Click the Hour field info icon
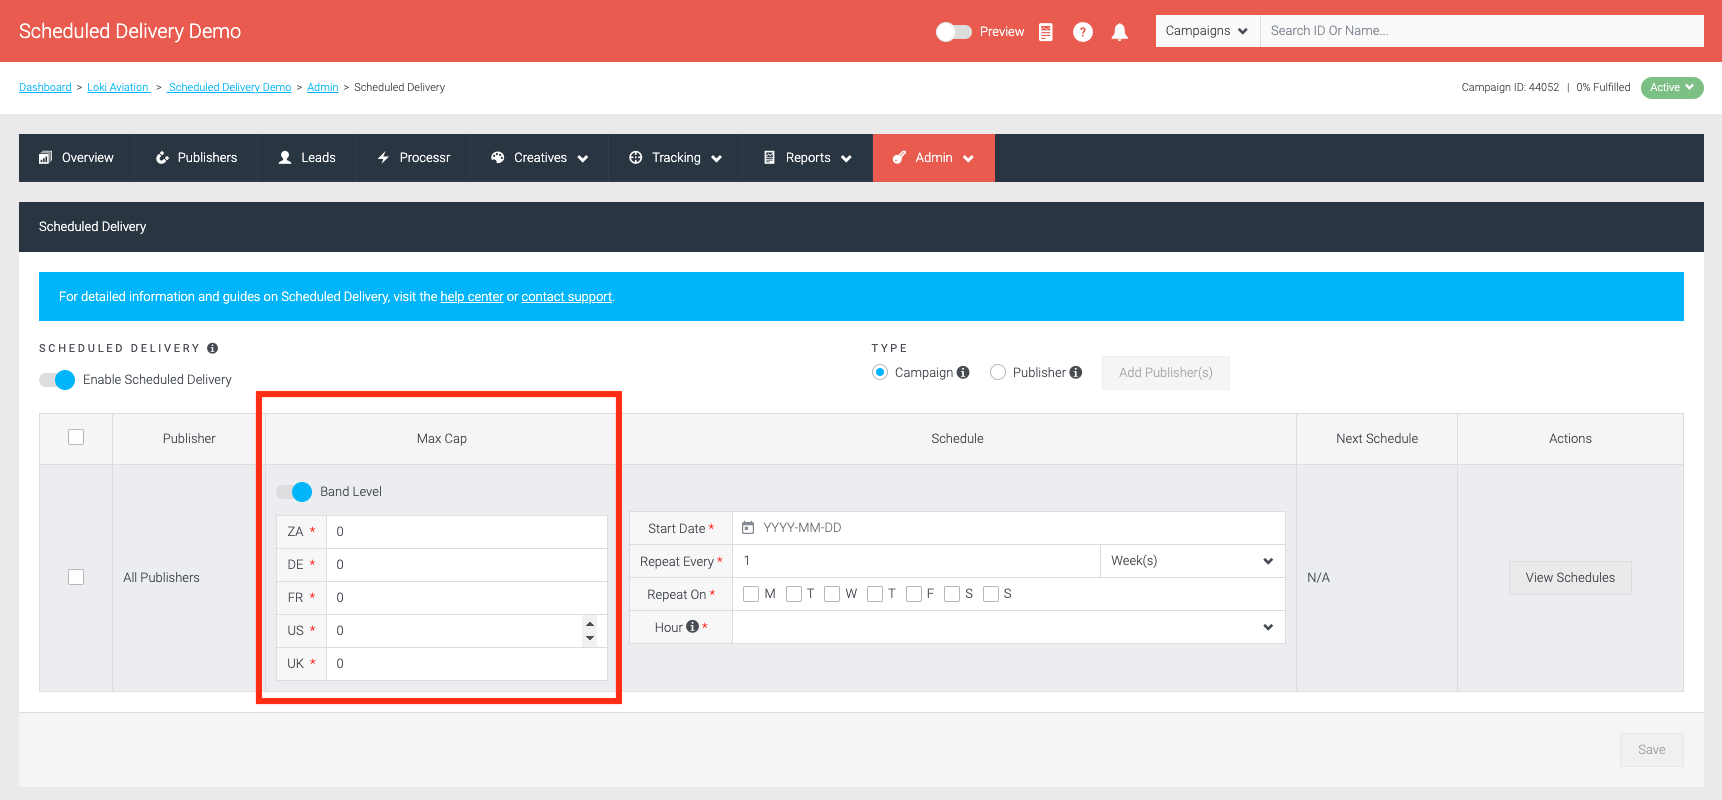The width and height of the screenshot is (1722, 800). (692, 627)
